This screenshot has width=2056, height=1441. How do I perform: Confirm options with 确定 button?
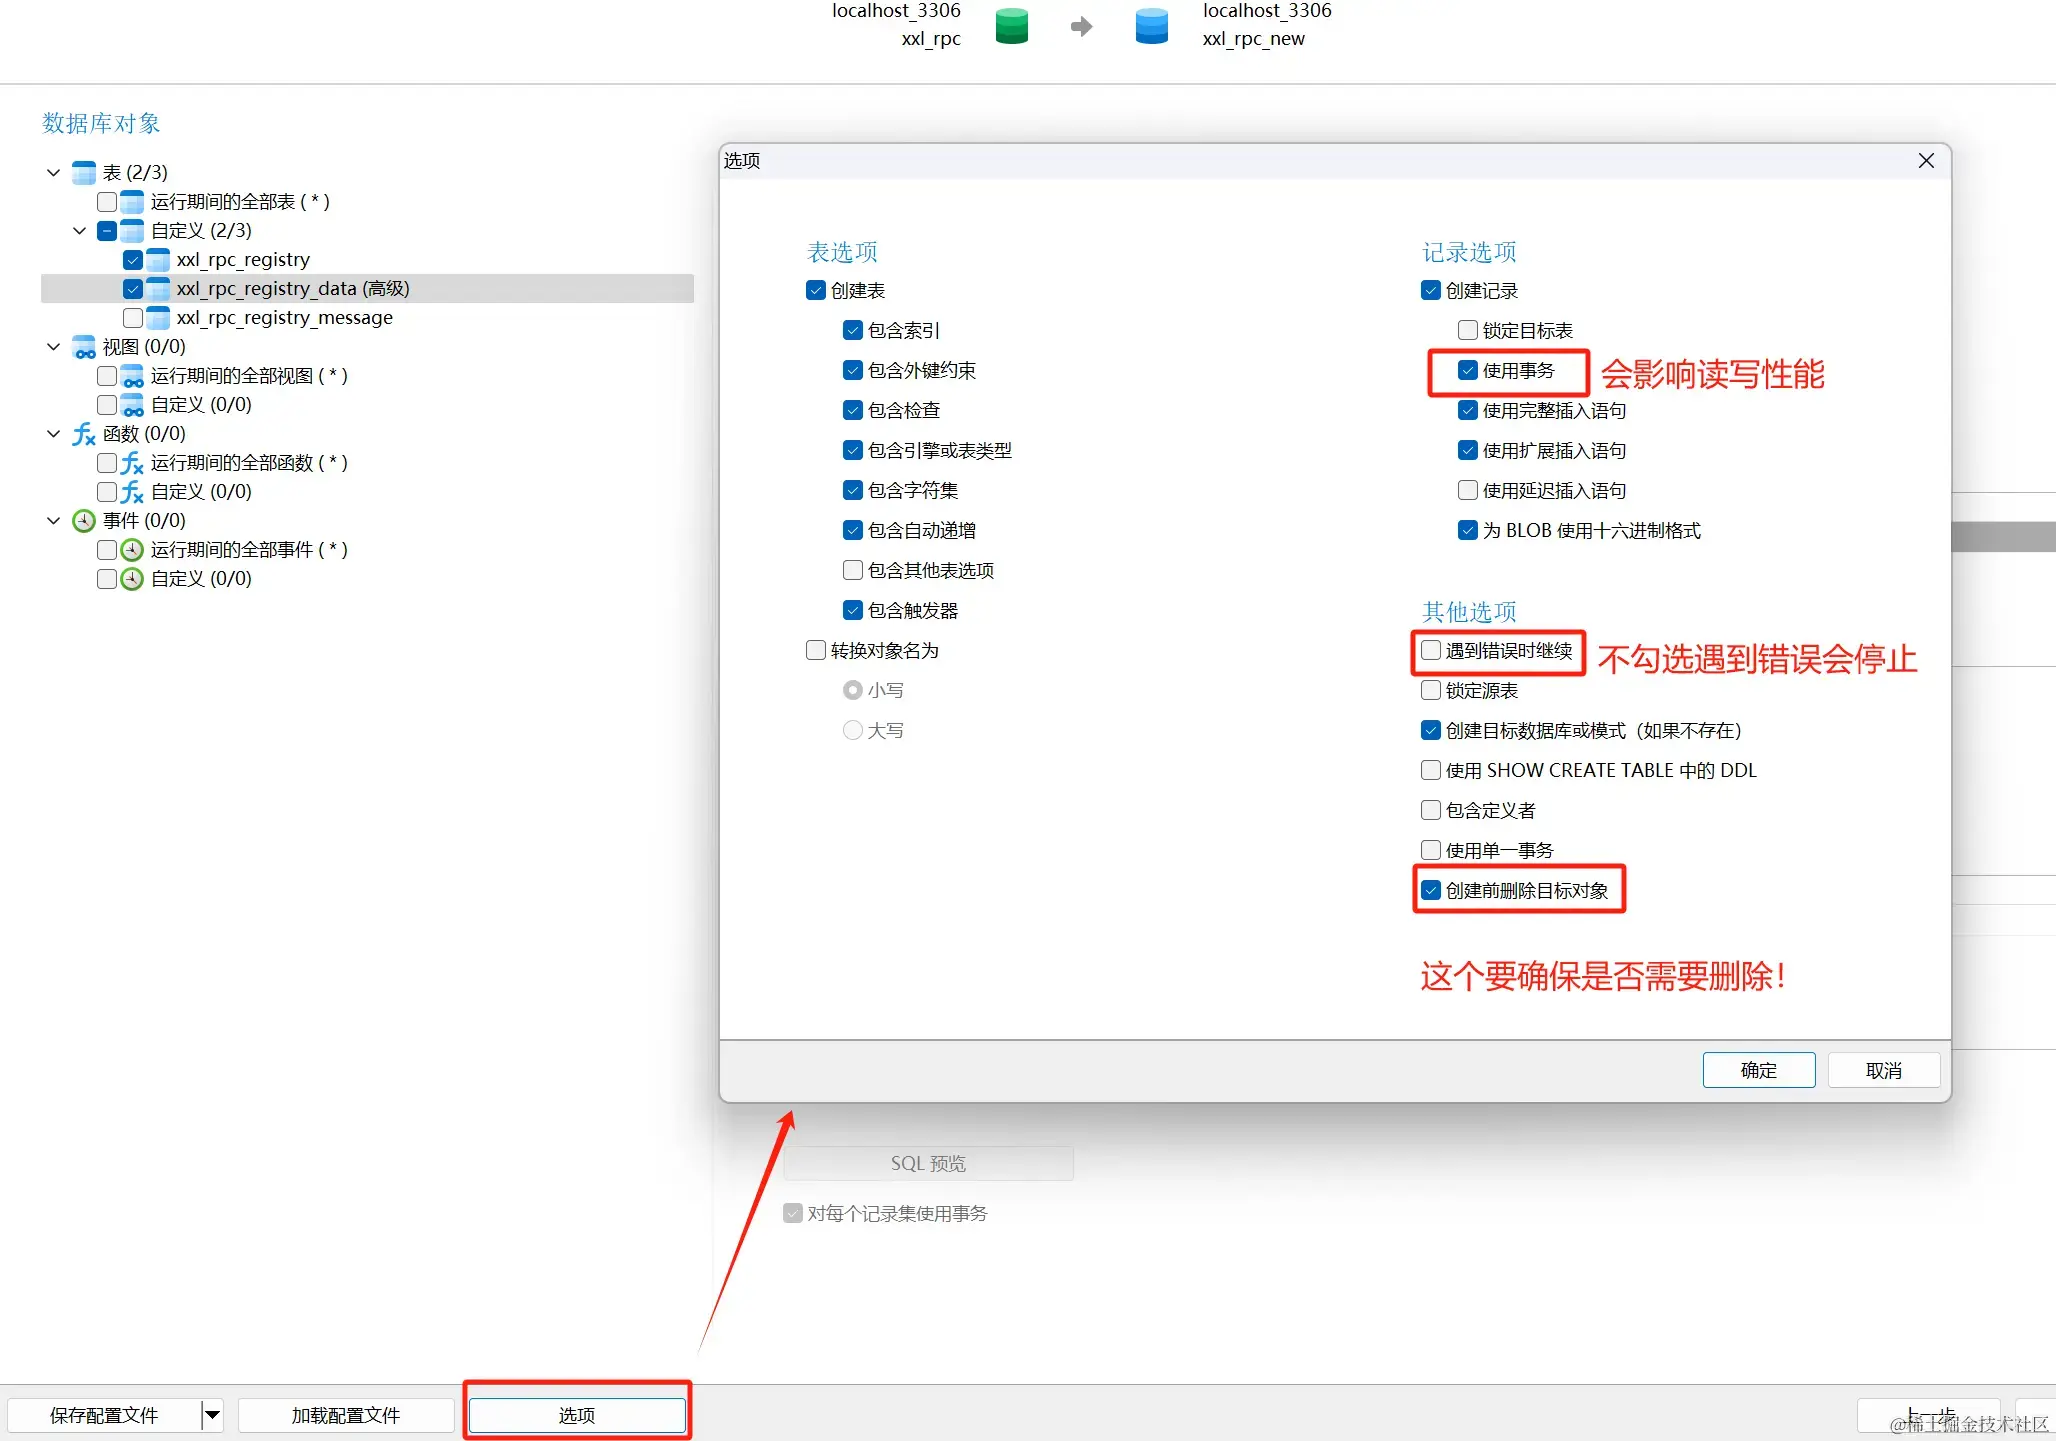(x=1758, y=1070)
